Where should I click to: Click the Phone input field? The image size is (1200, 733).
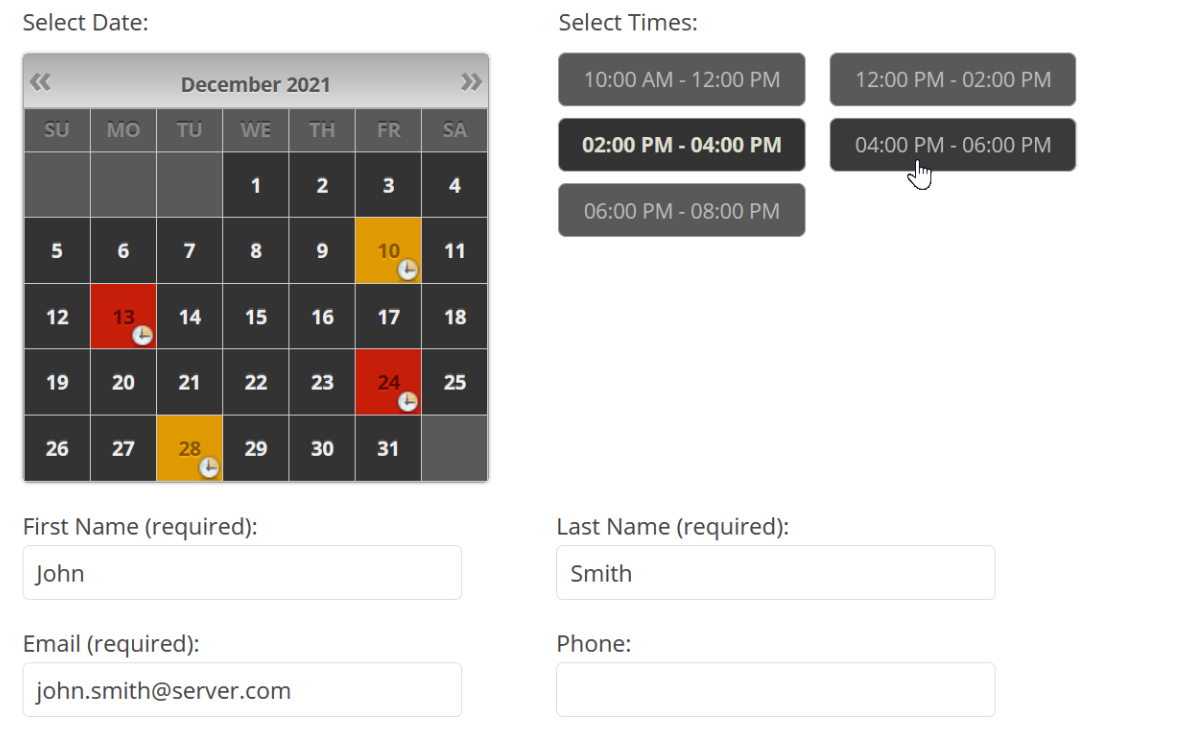coord(775,689)
